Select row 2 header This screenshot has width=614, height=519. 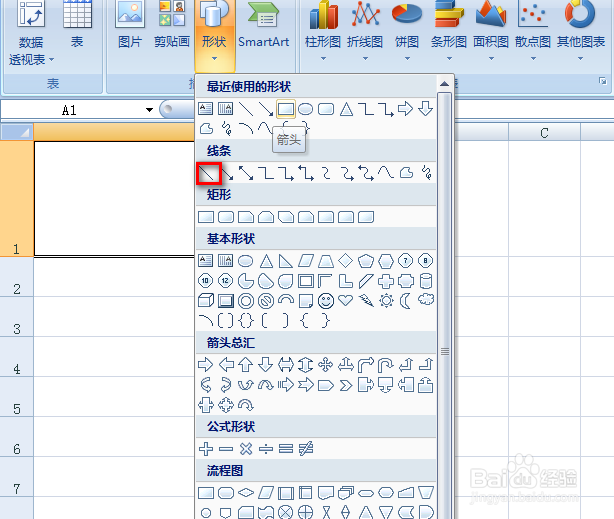coord(17,277)
